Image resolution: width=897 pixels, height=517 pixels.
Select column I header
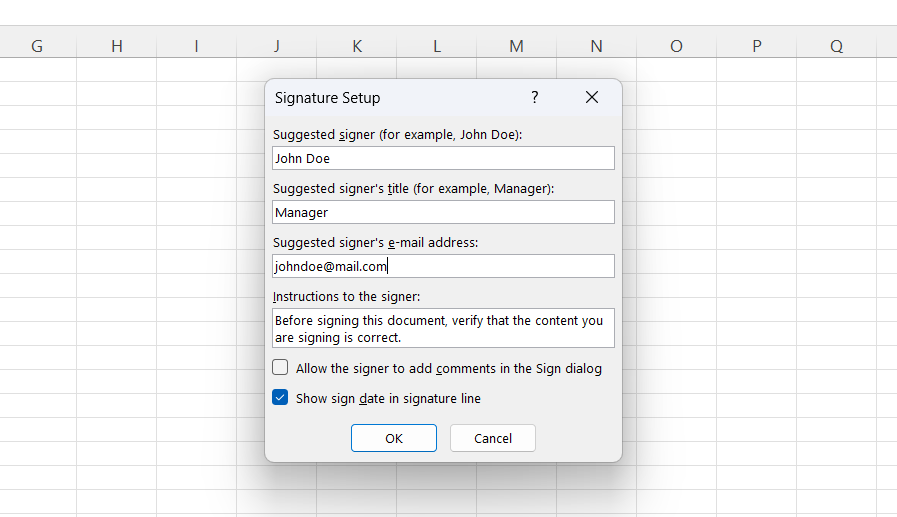pos(196,46)
